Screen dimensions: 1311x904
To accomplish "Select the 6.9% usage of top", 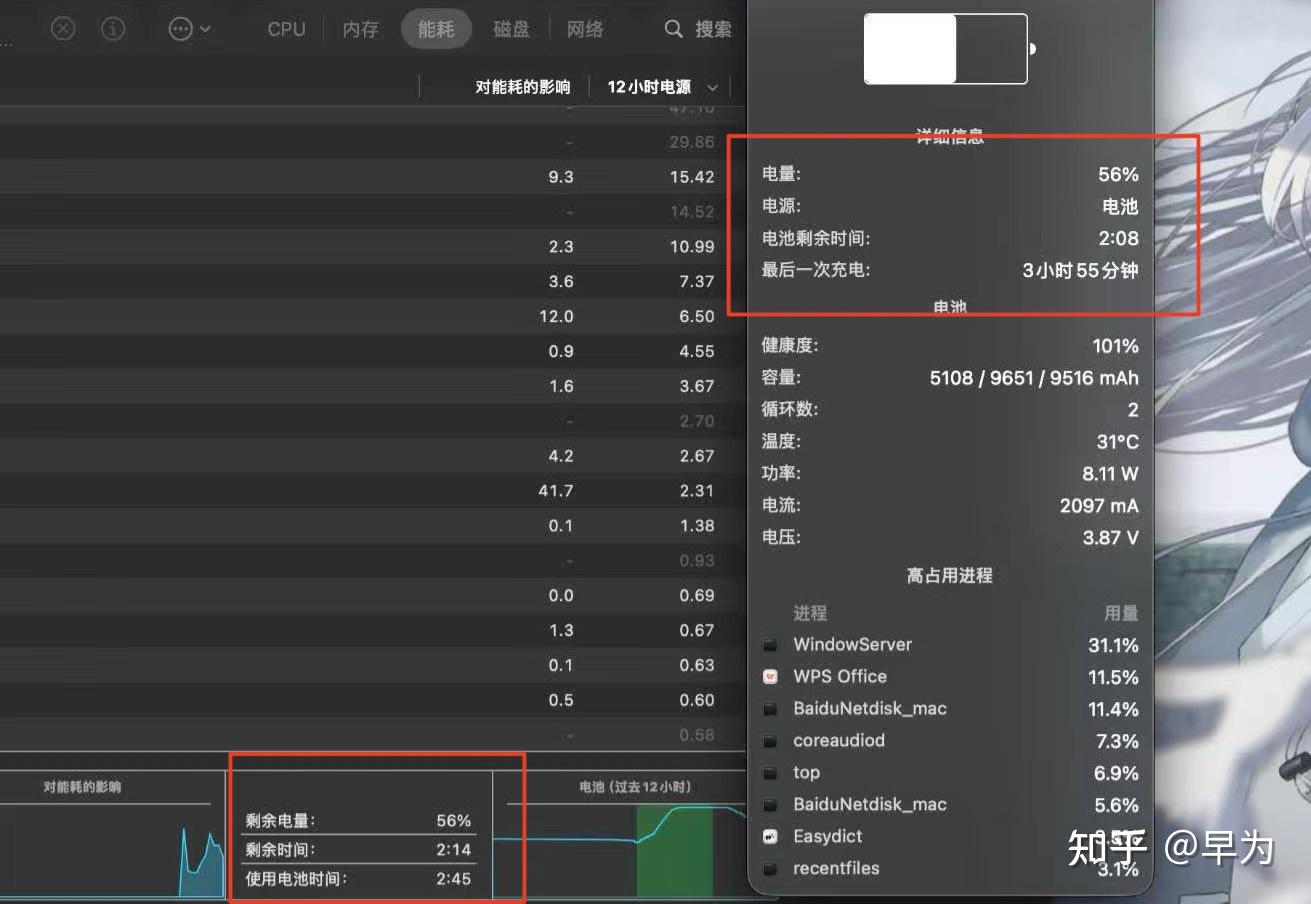I will (x=1117, y=773).
